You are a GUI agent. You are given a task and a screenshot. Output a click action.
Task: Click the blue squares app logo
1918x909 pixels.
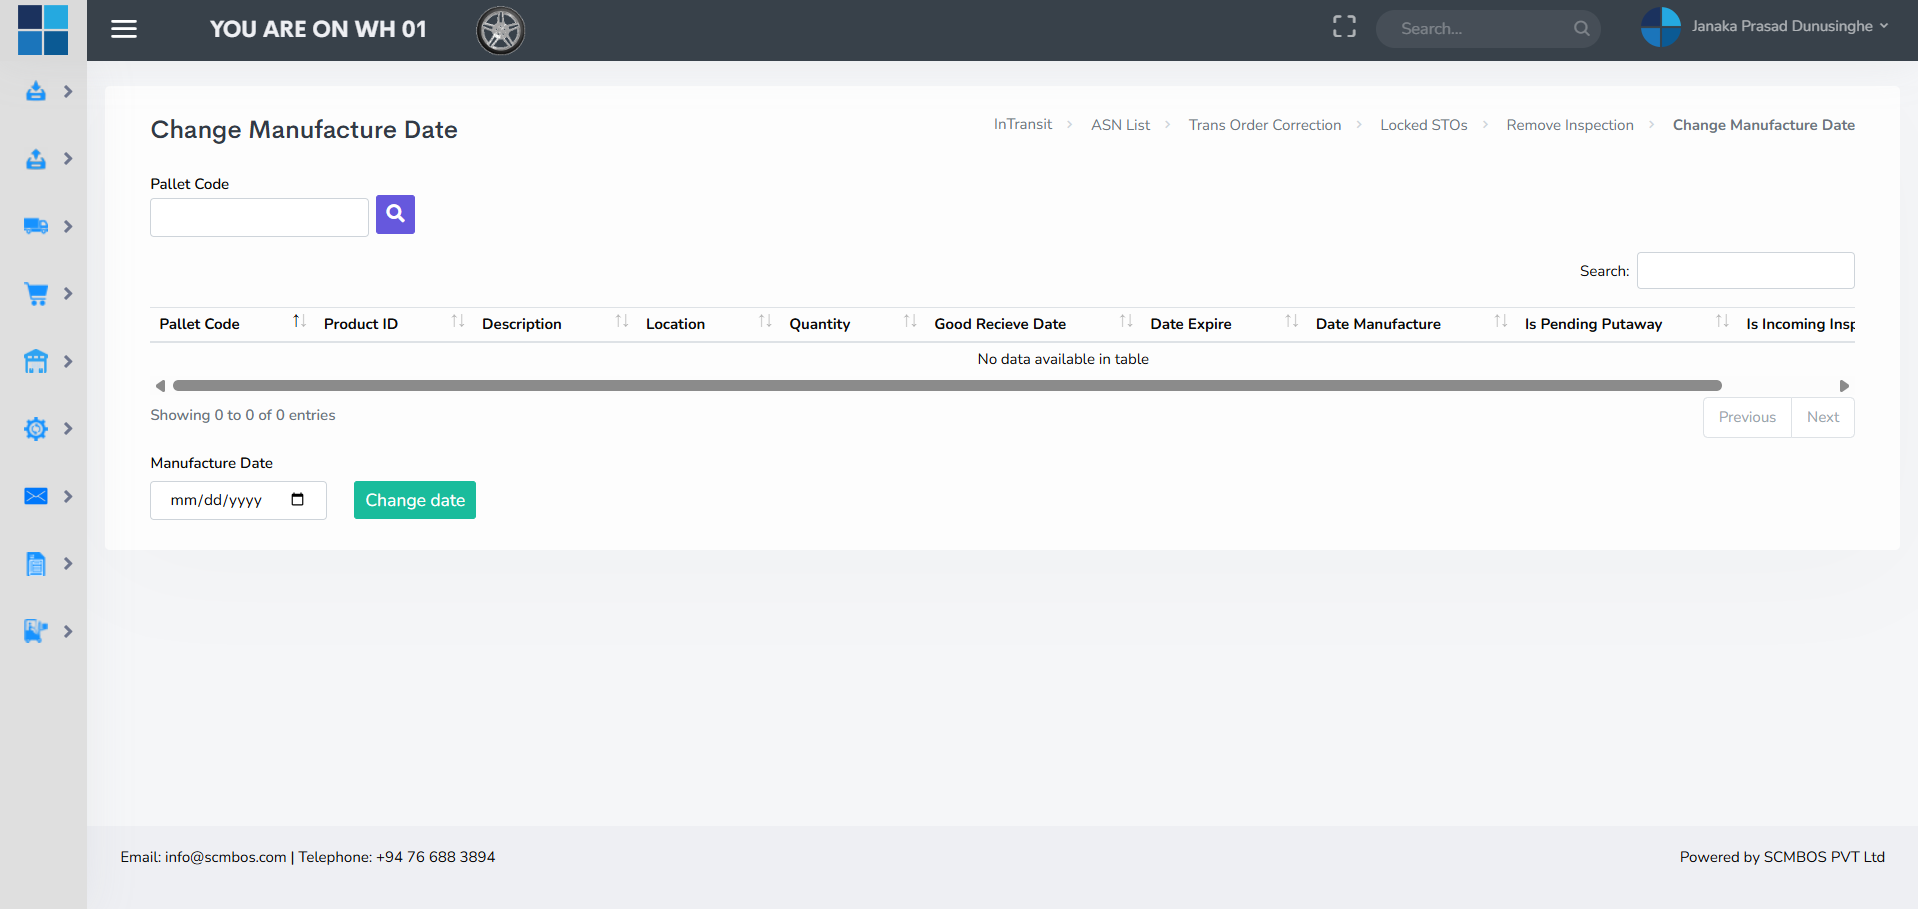(x=43, y=30)
